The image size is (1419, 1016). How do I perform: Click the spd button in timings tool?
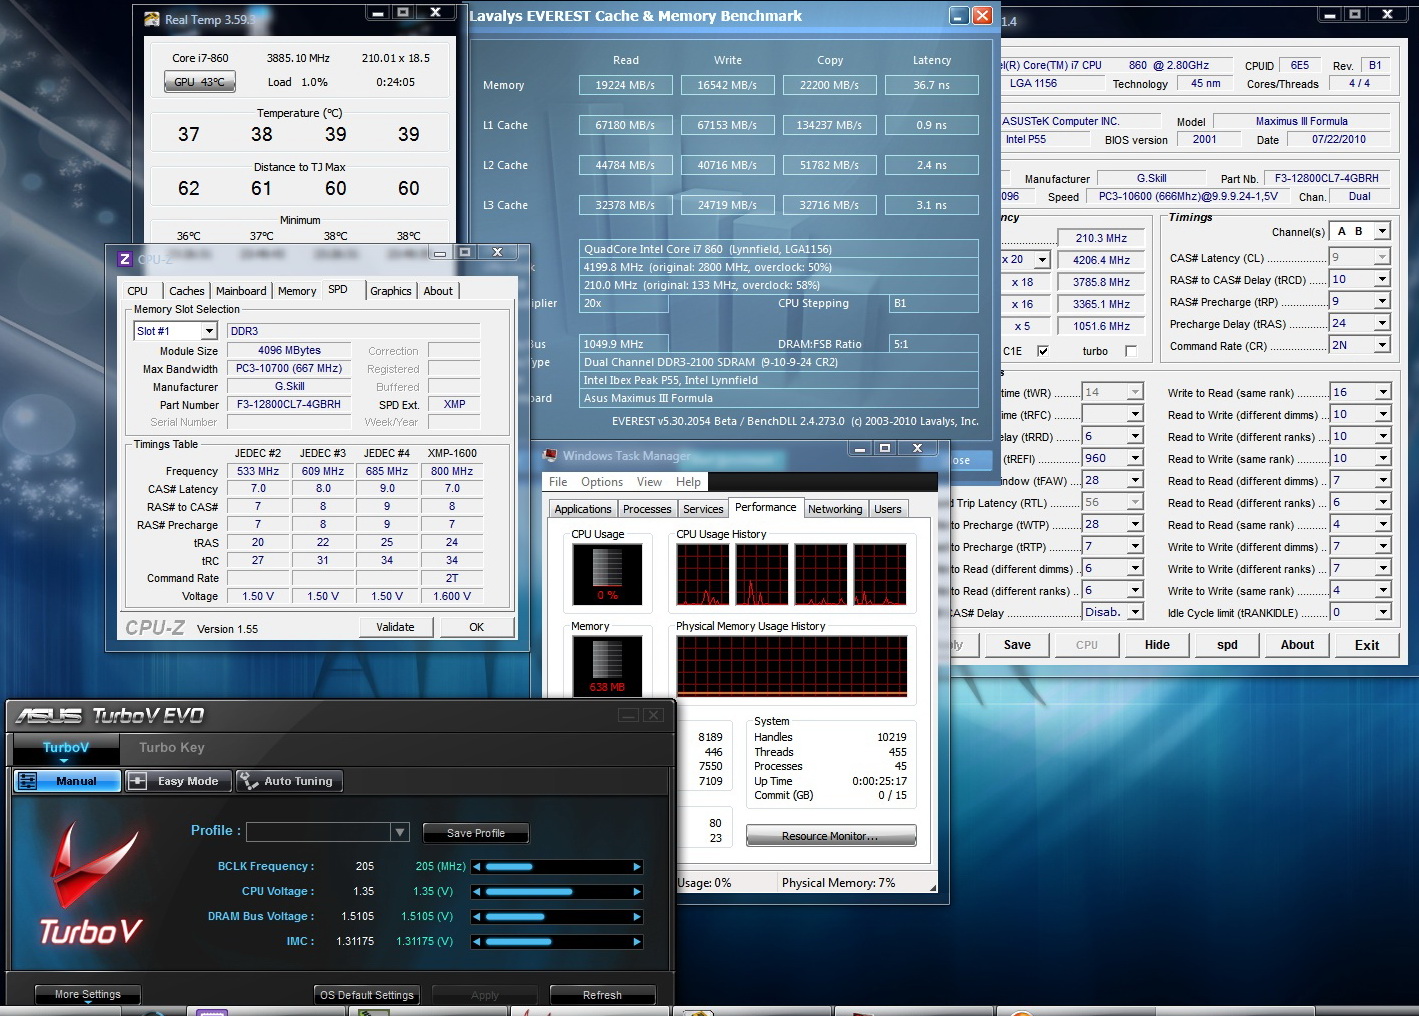[1227, 645]
